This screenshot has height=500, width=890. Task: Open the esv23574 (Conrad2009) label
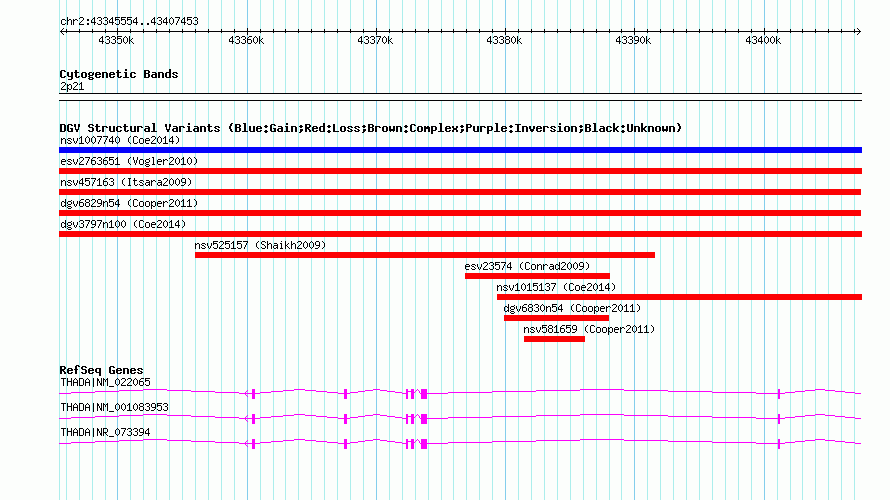[x=527, y=266]
